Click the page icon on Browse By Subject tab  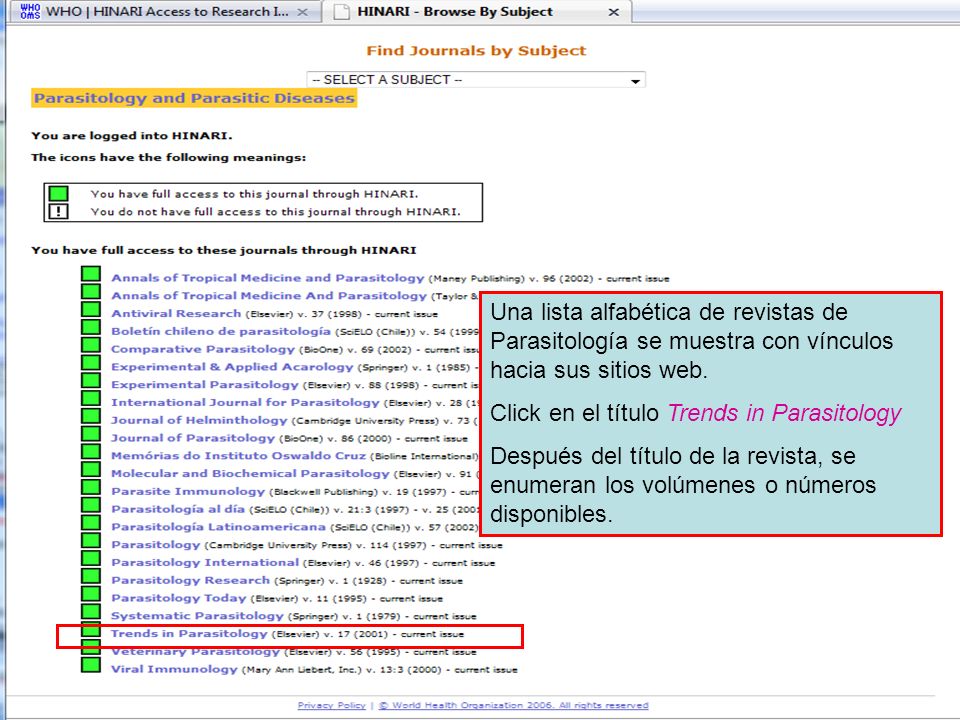pyautogui.click(x=342, y=12)
